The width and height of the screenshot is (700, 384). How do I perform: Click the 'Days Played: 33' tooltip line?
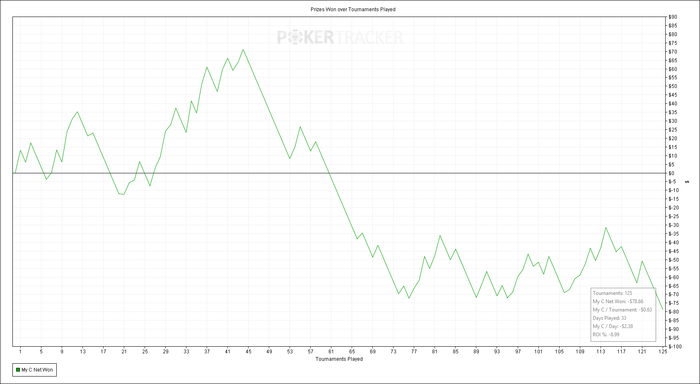tap(609, 318)
